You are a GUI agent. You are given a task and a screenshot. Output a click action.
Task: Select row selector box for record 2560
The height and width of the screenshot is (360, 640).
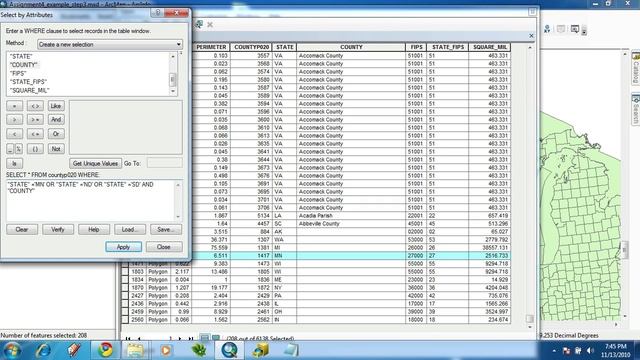(x=125, y=320)
